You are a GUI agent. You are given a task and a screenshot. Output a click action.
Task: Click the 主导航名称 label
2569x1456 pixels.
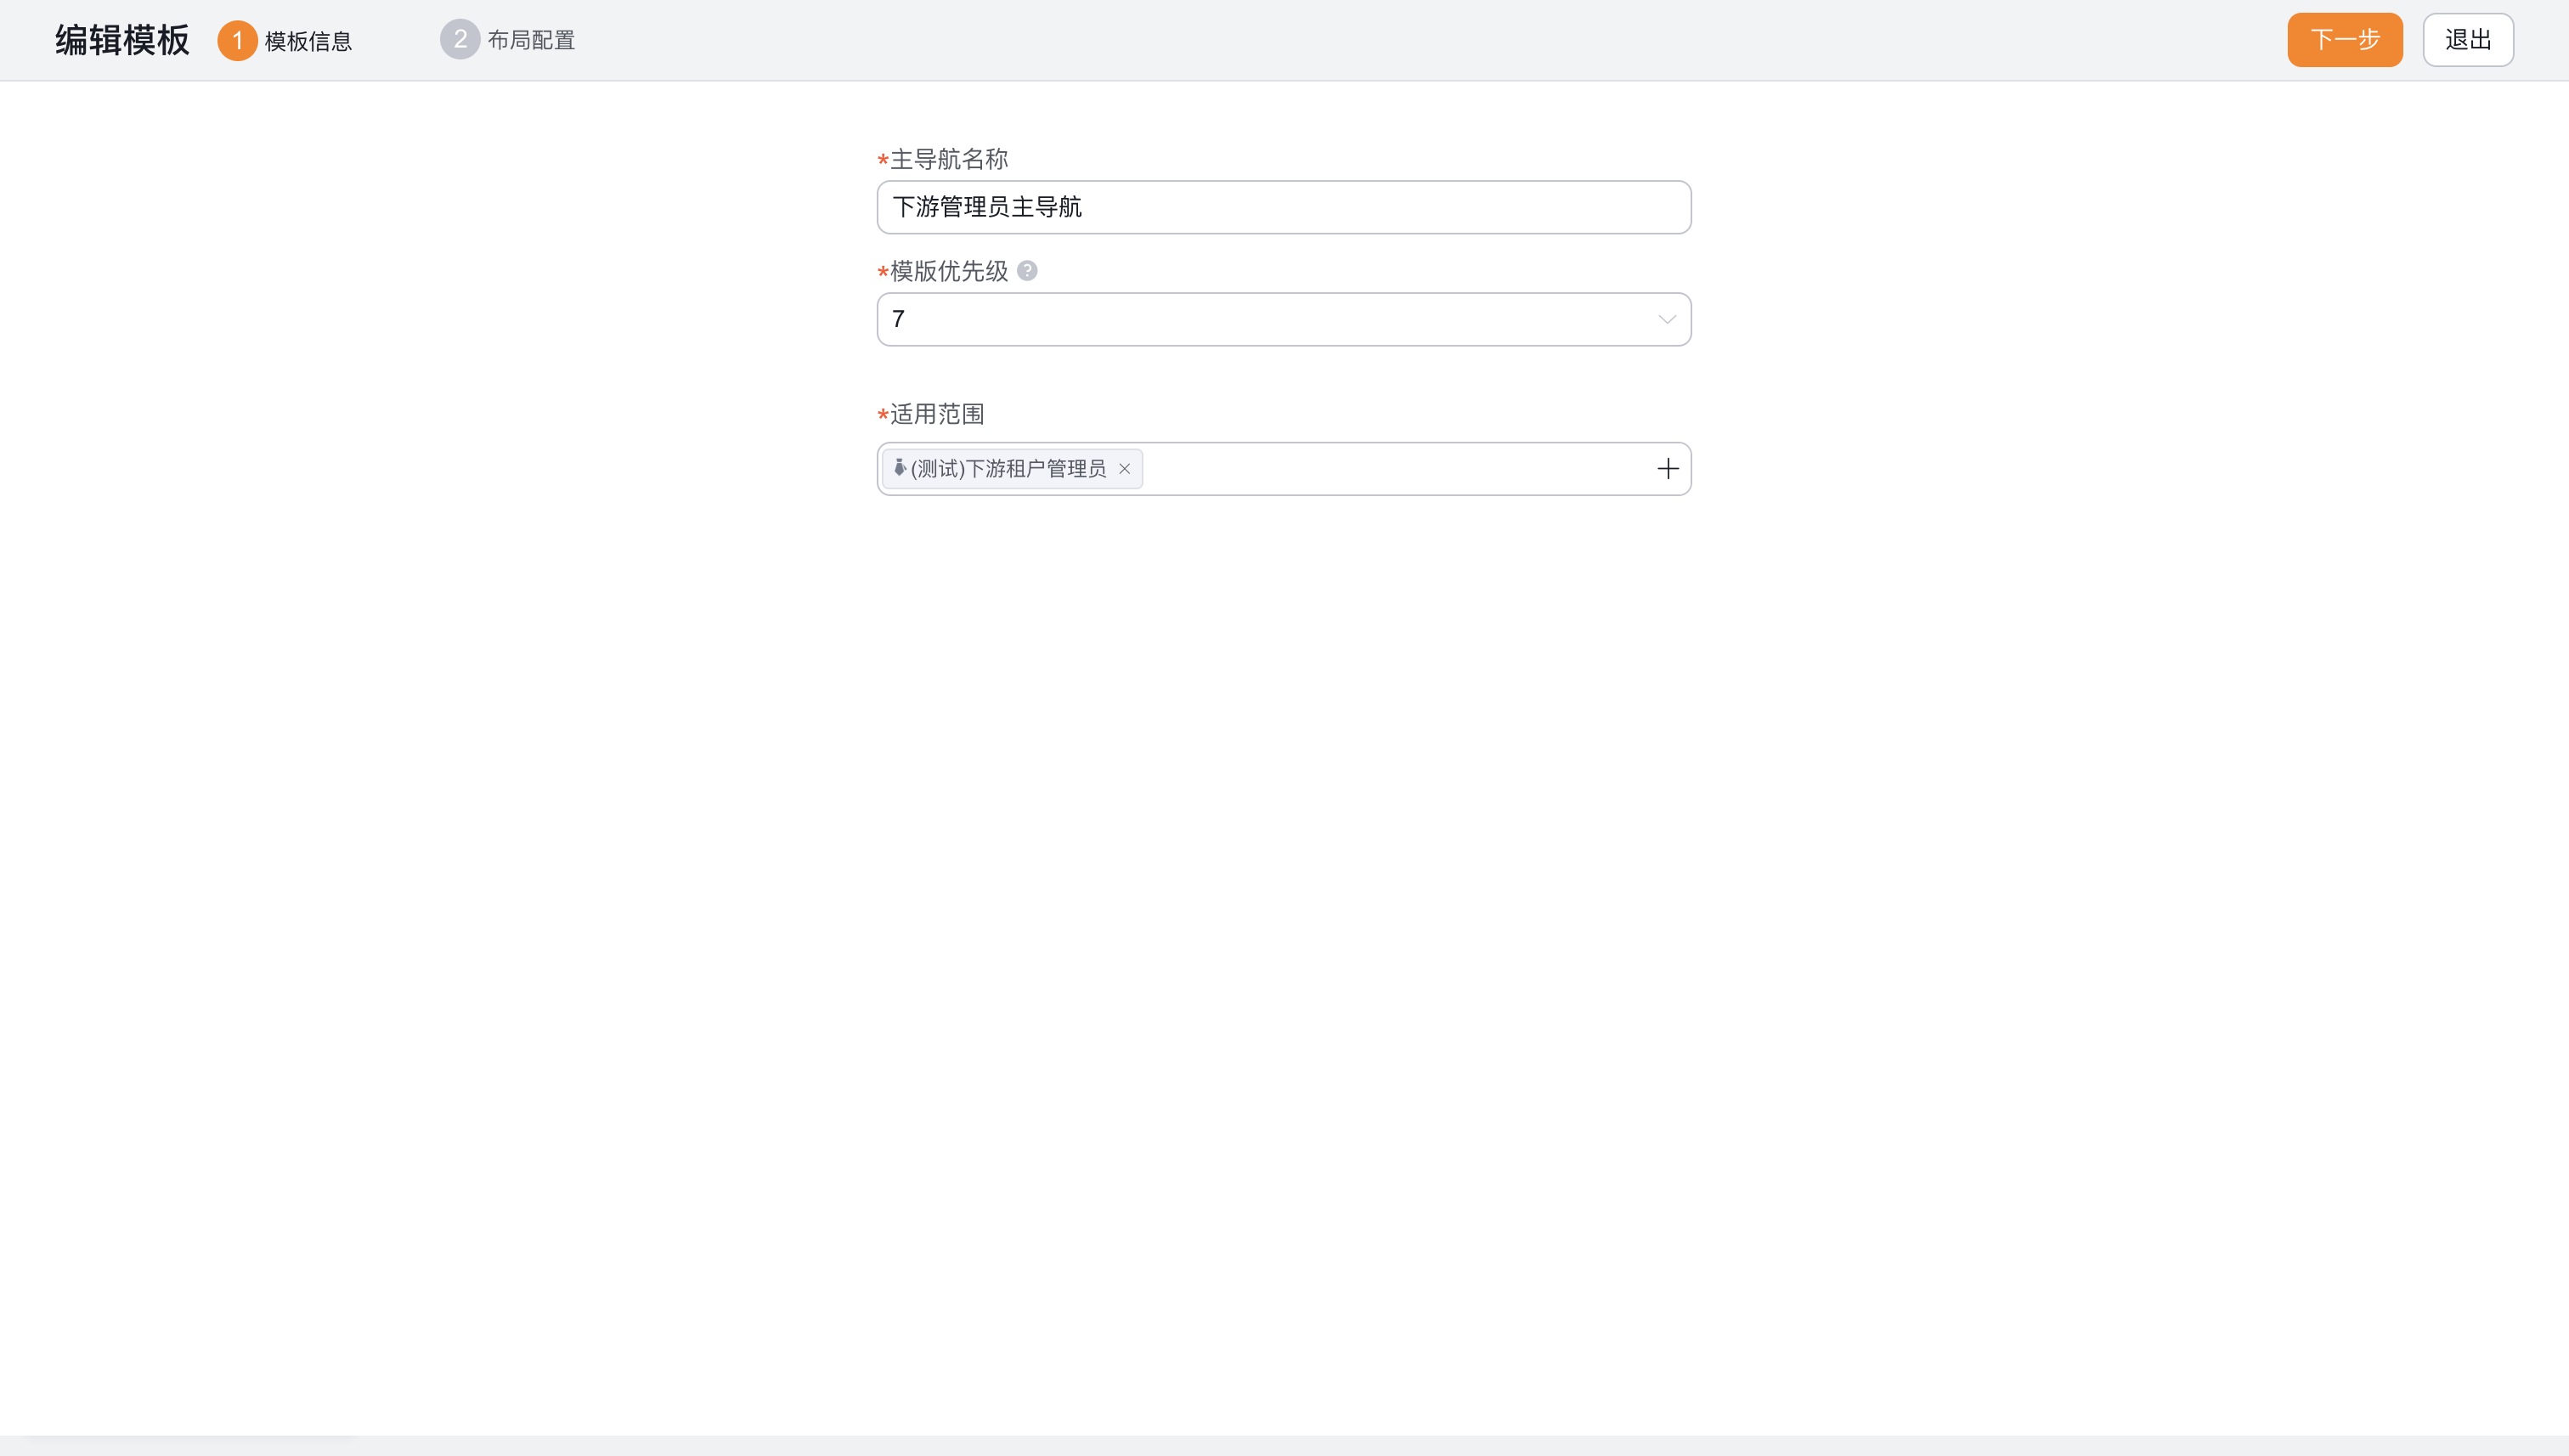(949, 159)
